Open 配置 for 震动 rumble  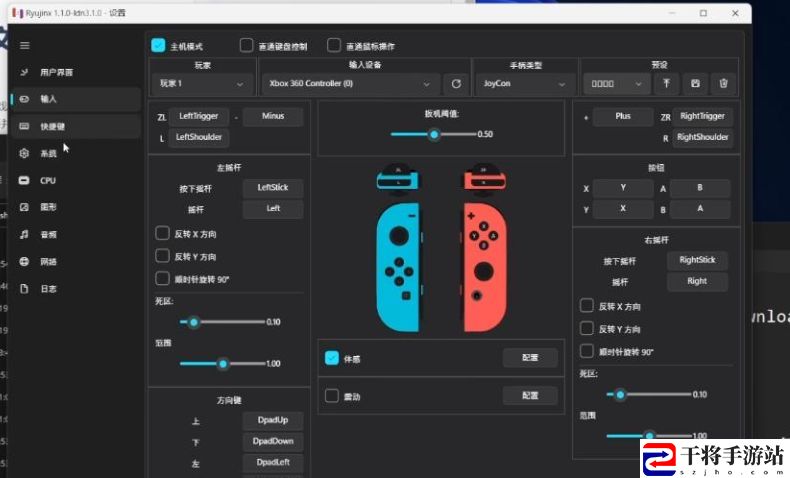[x=530, y=395]
